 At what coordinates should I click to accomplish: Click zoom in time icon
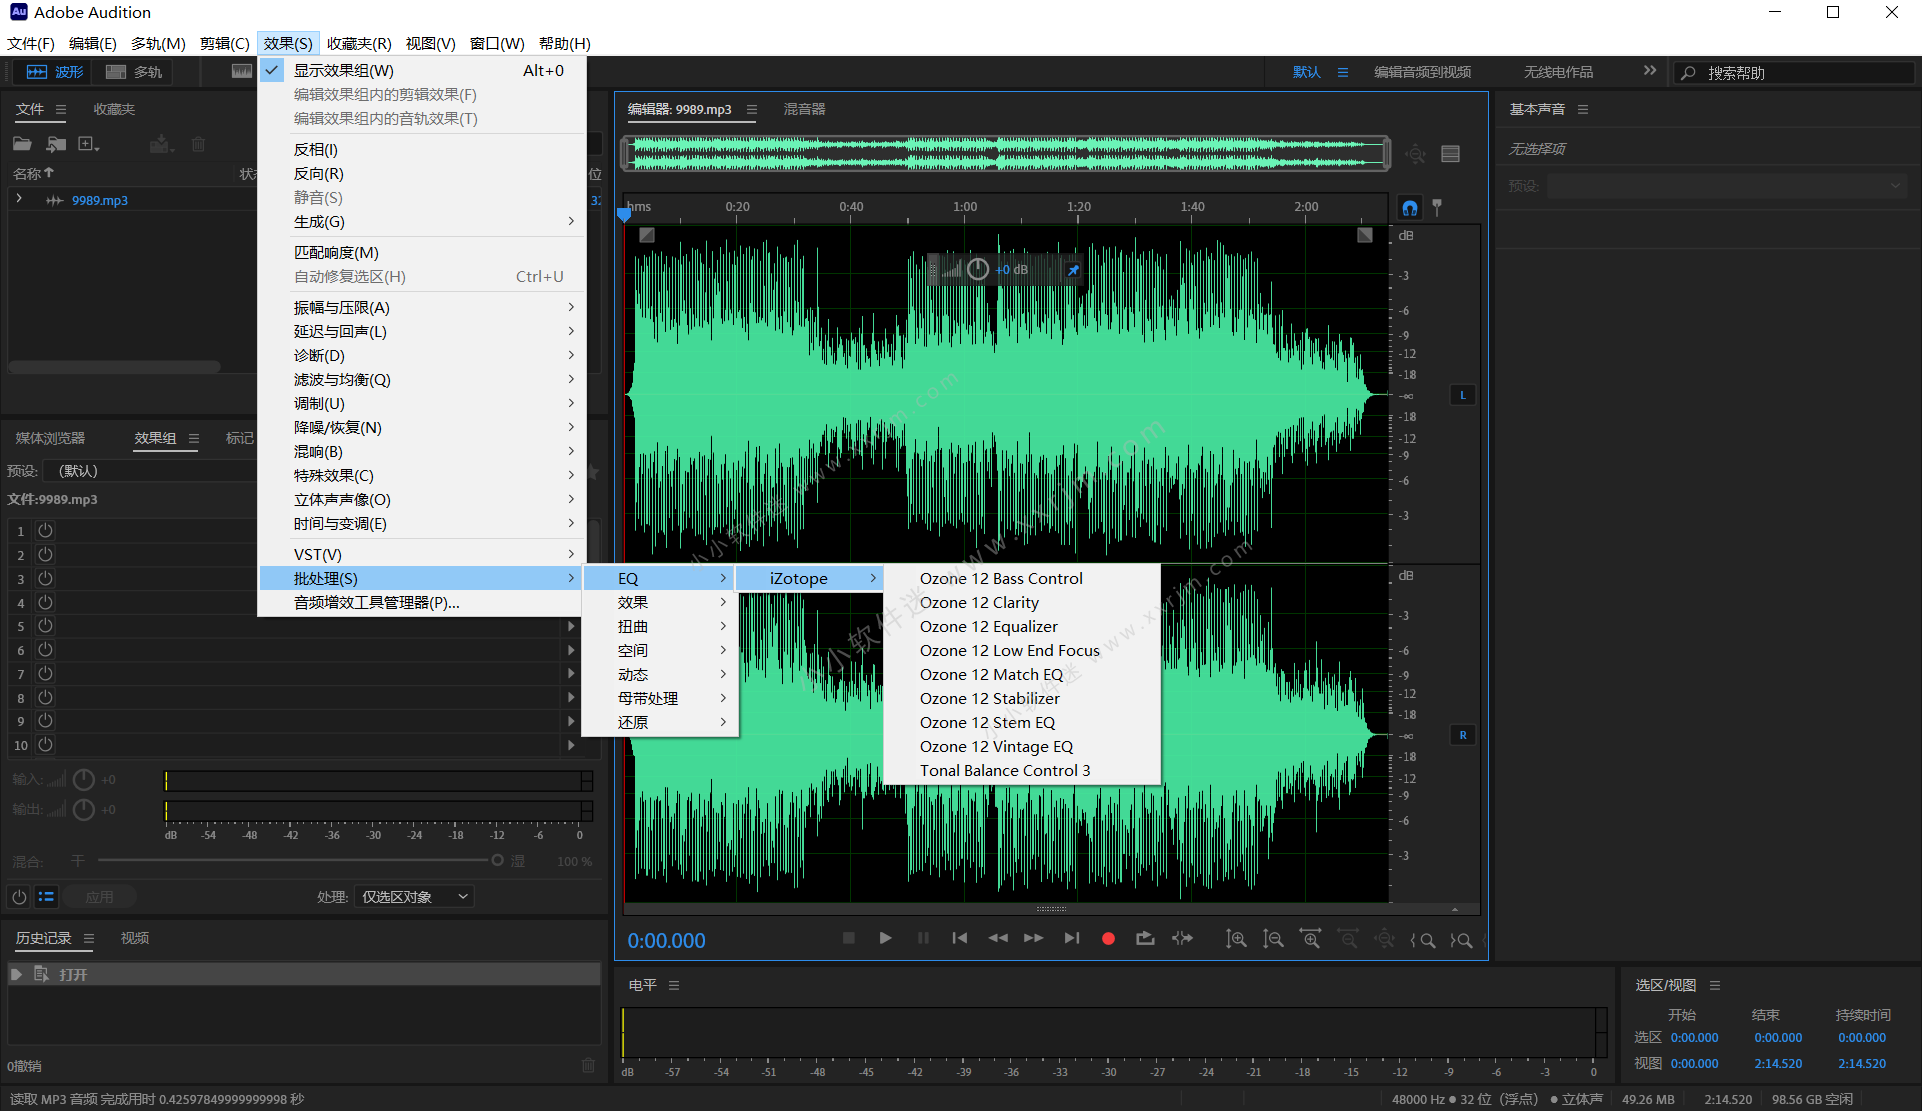point(1310,939)
